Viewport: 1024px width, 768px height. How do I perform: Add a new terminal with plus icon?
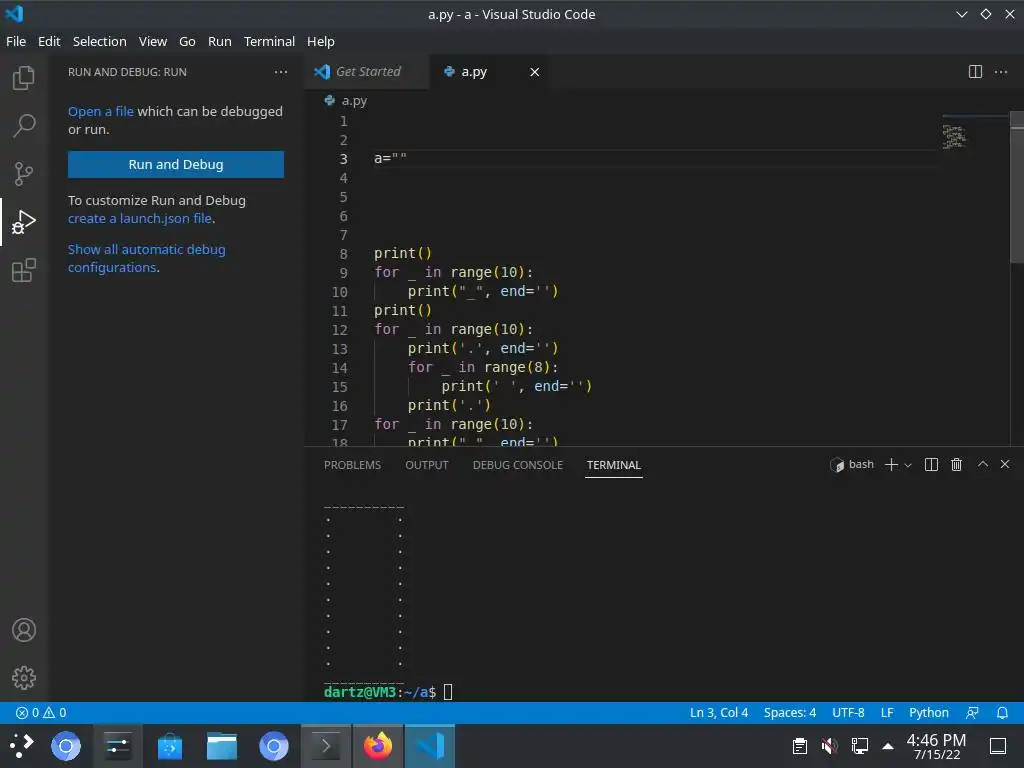(891, 464)
